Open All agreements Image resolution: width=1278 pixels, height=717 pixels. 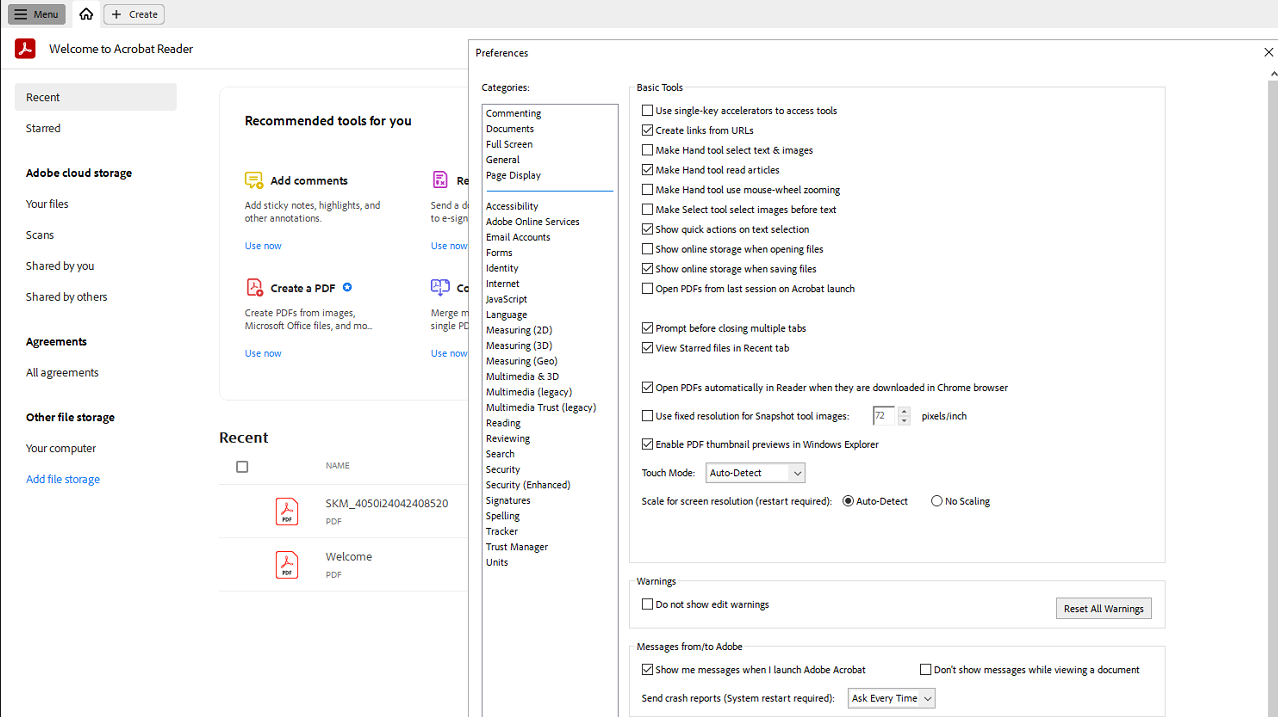(x=62, y=372)
